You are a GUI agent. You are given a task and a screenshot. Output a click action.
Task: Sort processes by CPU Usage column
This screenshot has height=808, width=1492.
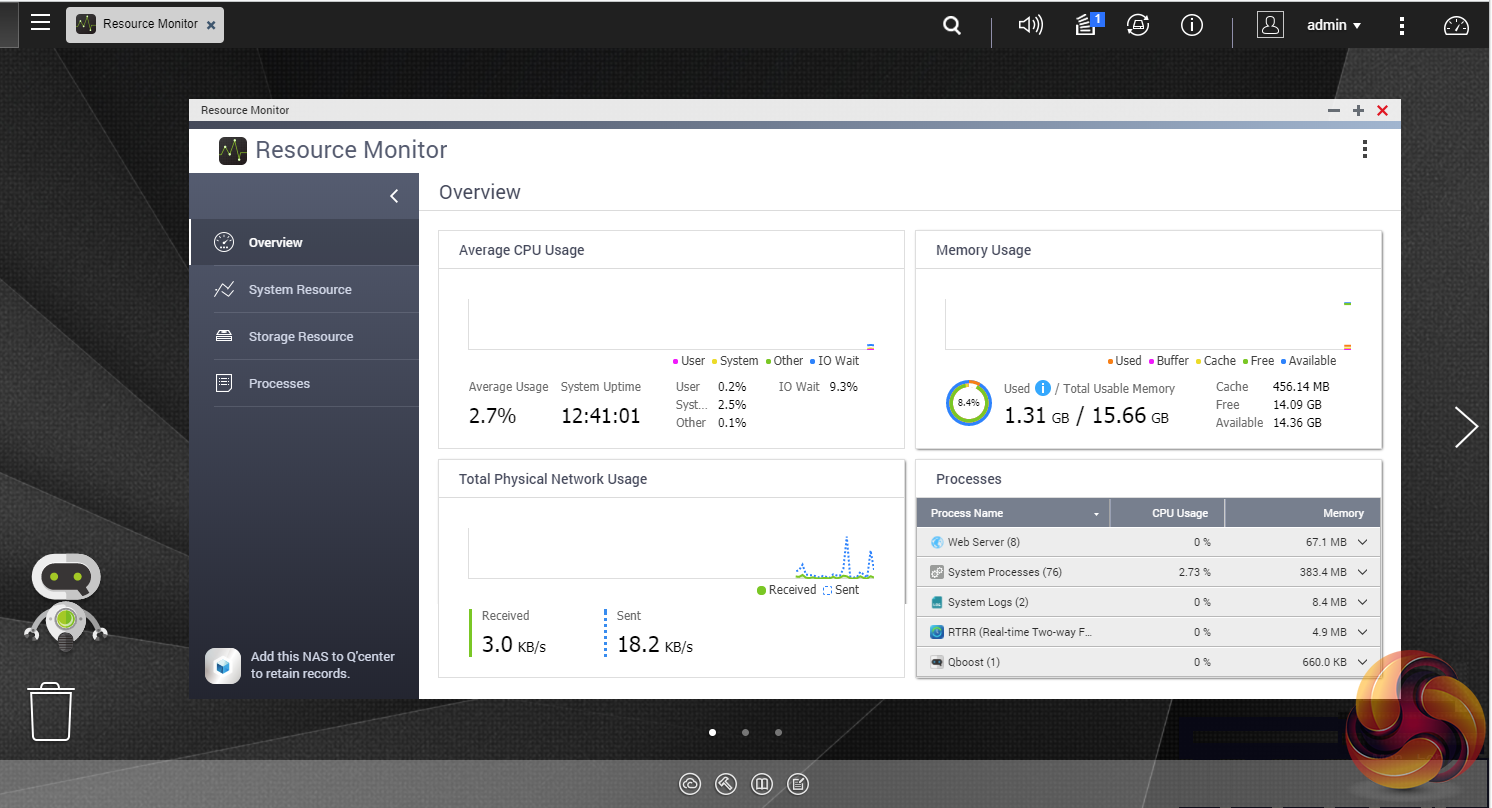pos(1179,513)
